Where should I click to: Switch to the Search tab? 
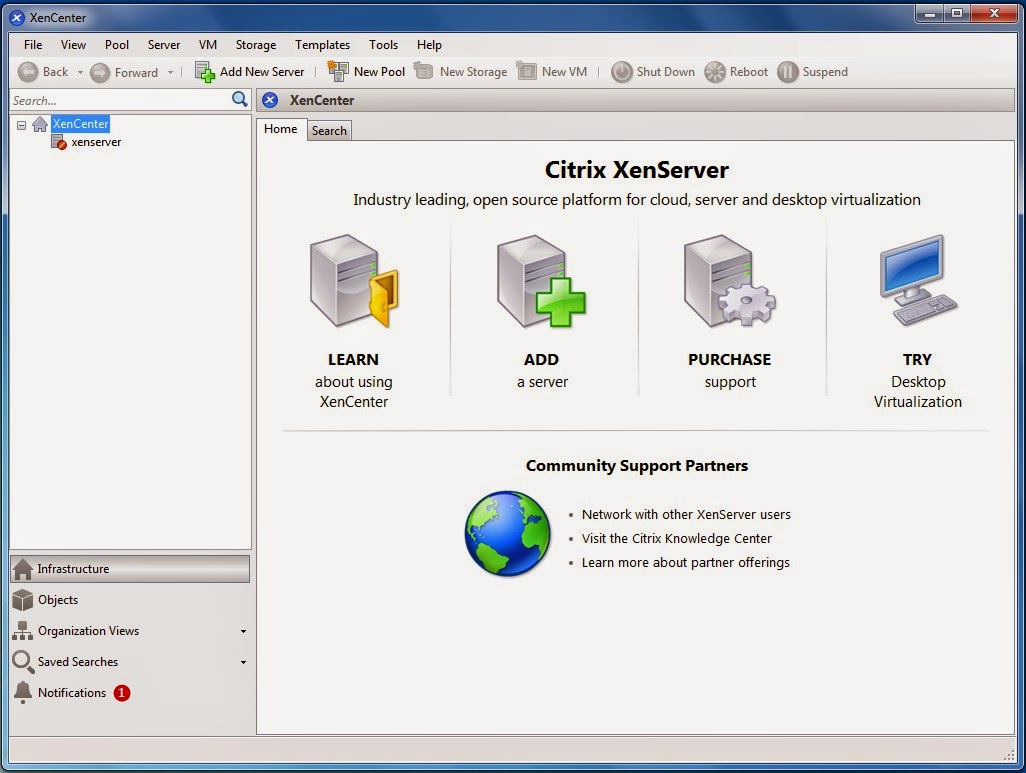[x=329, y=131]
